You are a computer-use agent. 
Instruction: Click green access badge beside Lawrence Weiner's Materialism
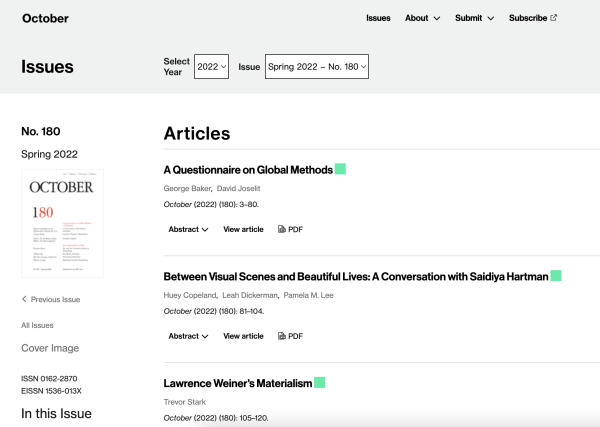320,382
